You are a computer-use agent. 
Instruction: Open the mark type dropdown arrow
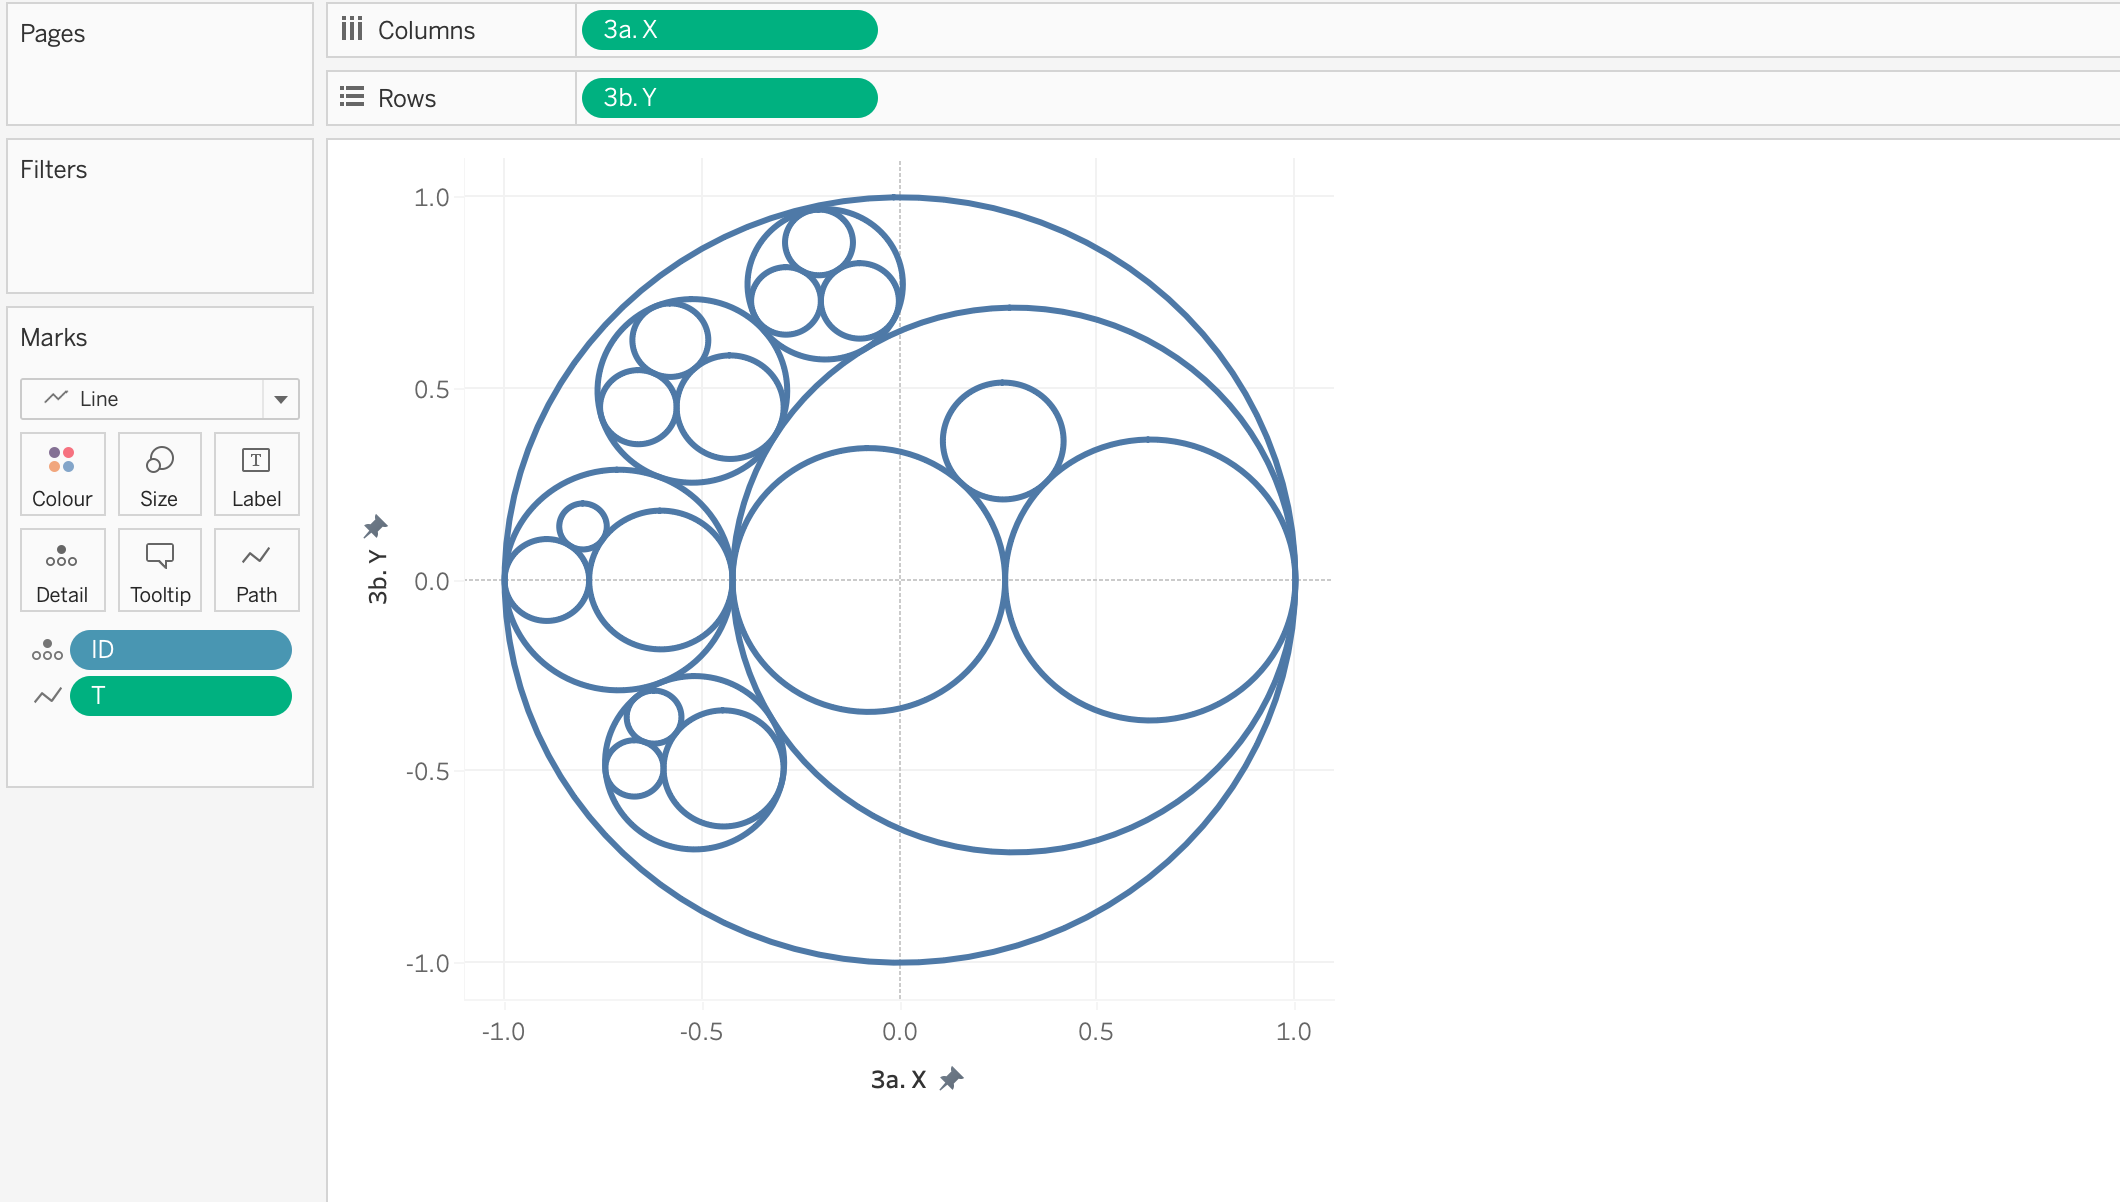[x=281, y=399]
